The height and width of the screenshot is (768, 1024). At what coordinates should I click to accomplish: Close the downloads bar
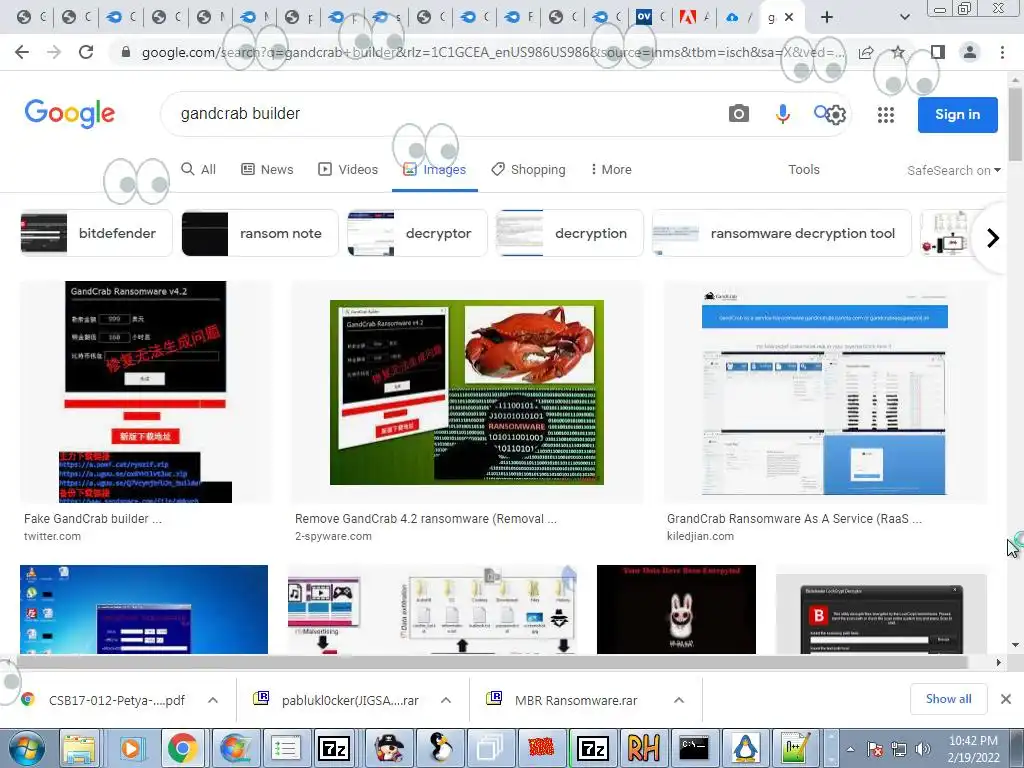1006,699
